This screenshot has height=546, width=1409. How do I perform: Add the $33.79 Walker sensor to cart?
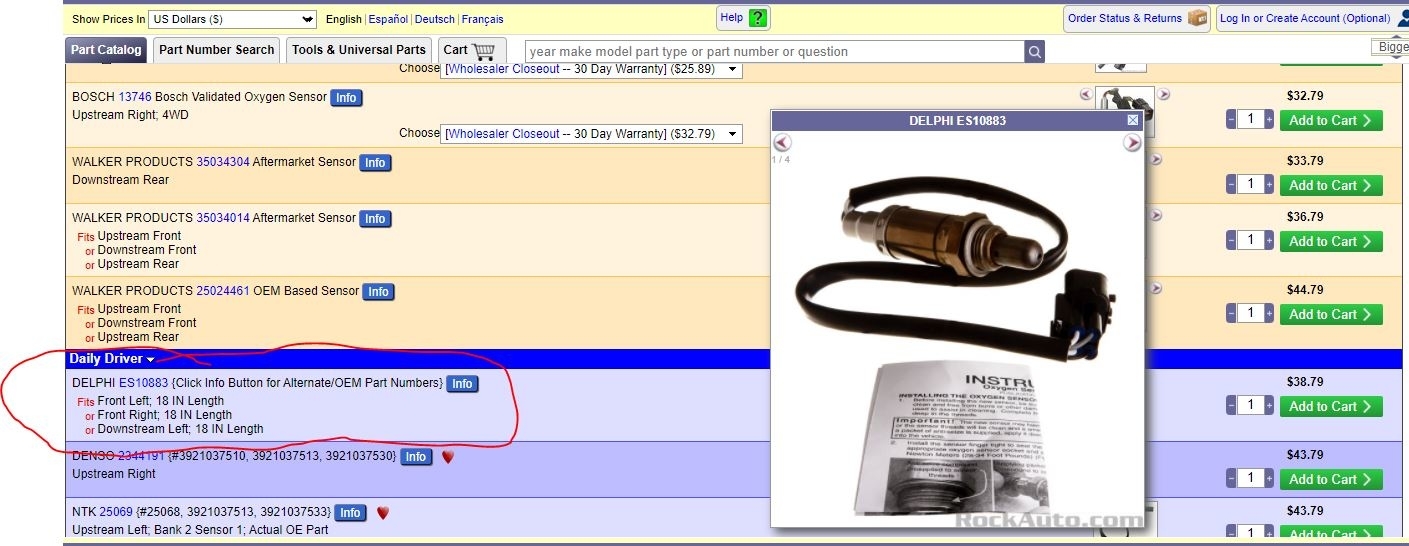click(x=1331, y=185)
